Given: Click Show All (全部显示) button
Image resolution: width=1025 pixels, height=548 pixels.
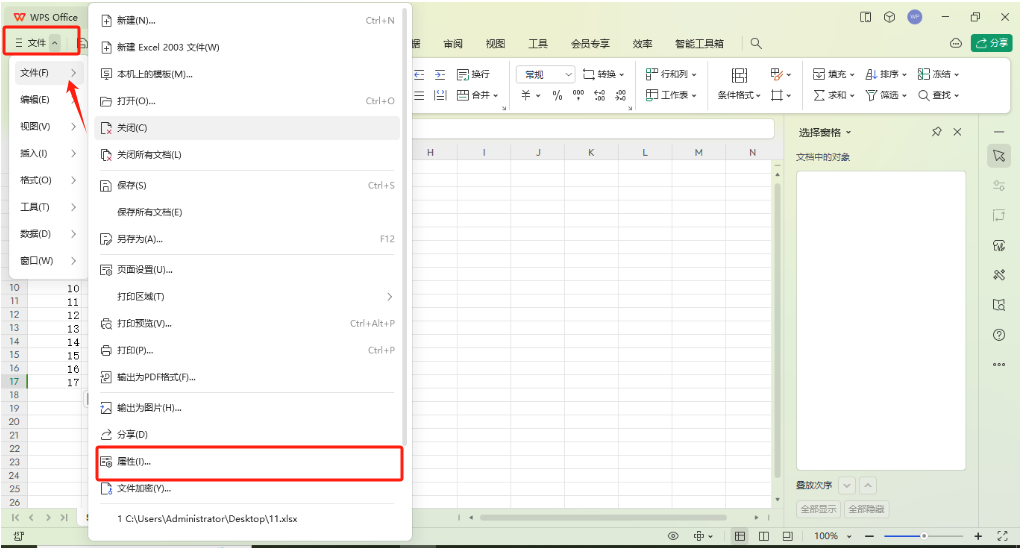Looking at the screenshot, I should 818,509.
